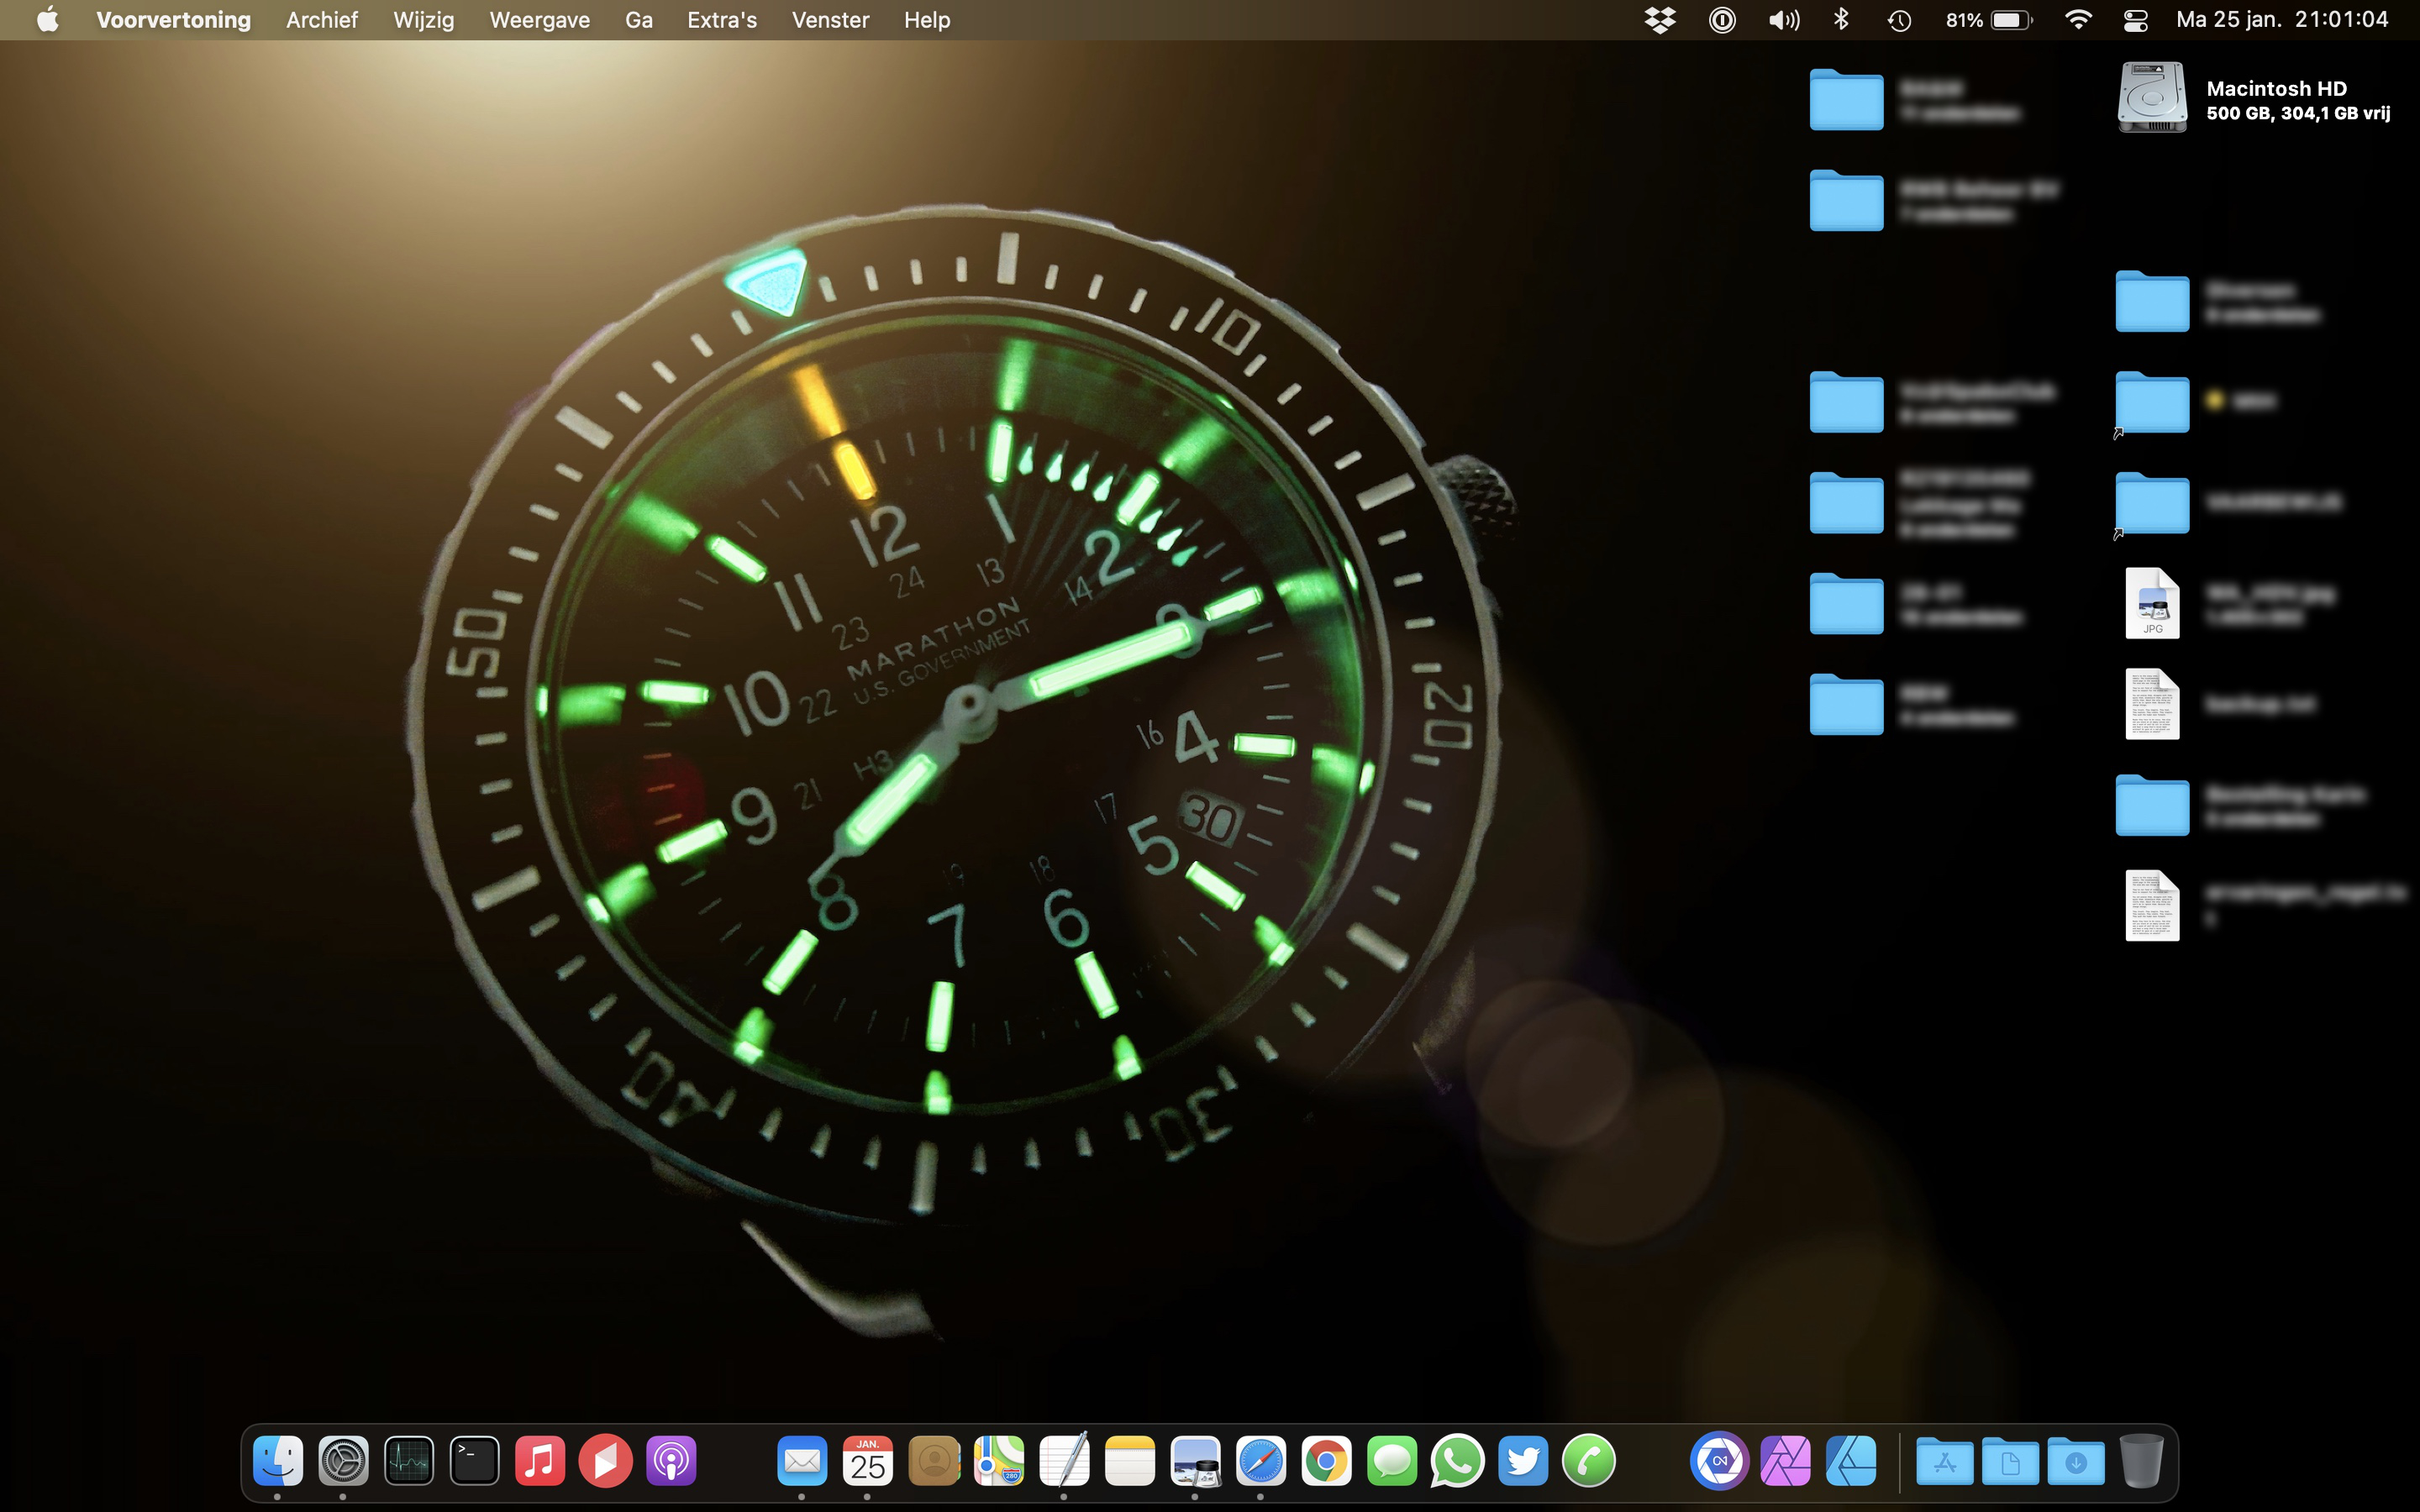Click the 1Password menu bar icon
2420x1512 pixels.
pyautogui.click(x=1722, y=20)
